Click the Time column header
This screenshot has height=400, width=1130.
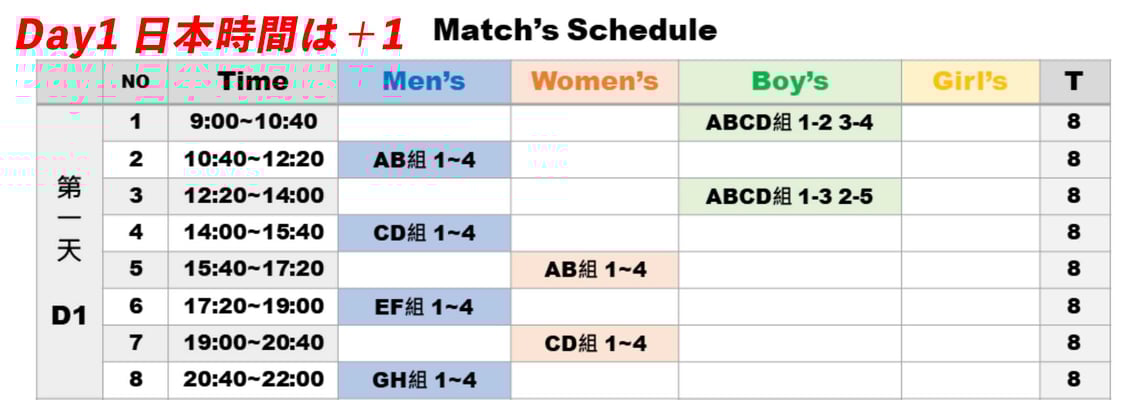(x=253, y=82)
